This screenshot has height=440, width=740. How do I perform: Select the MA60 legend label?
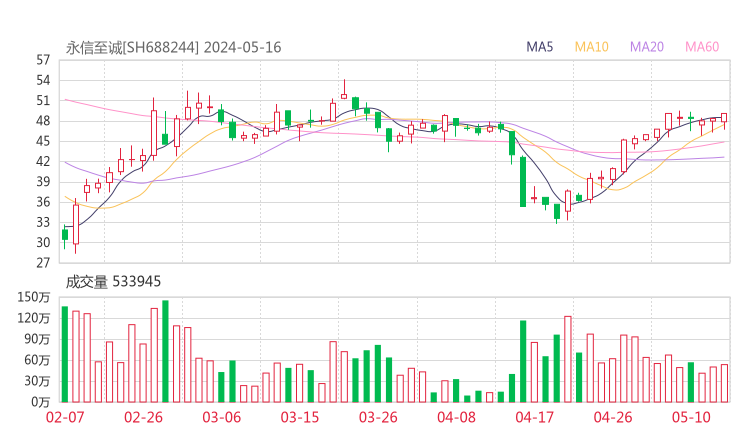(x=702, y=47)
